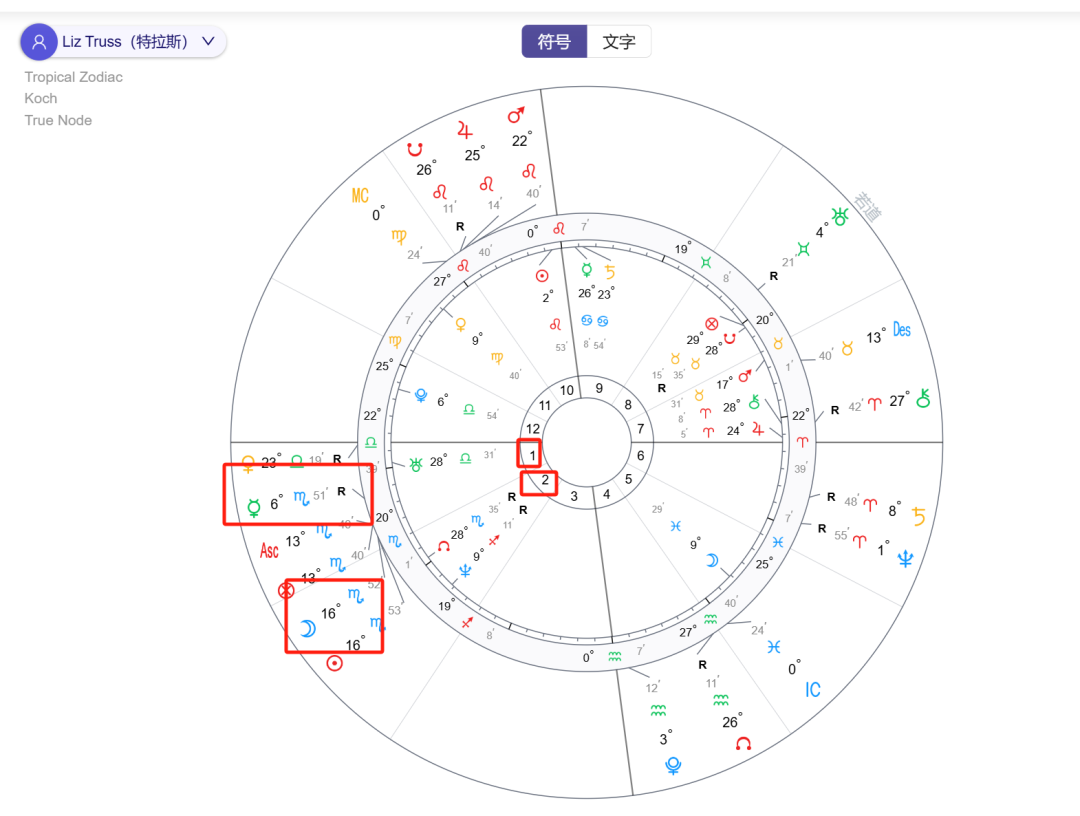Click house number 2
1080x816 pixels.
[545, 480]
